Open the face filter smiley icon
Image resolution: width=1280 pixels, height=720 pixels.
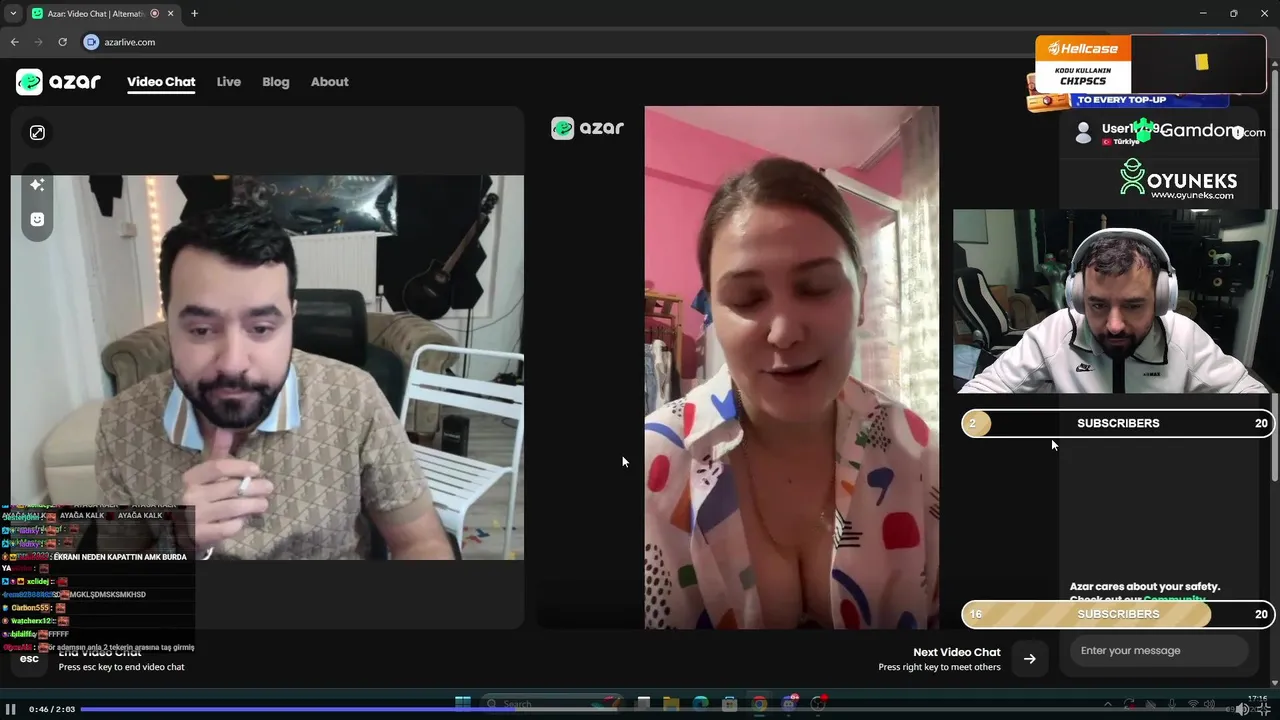point(37,219)
